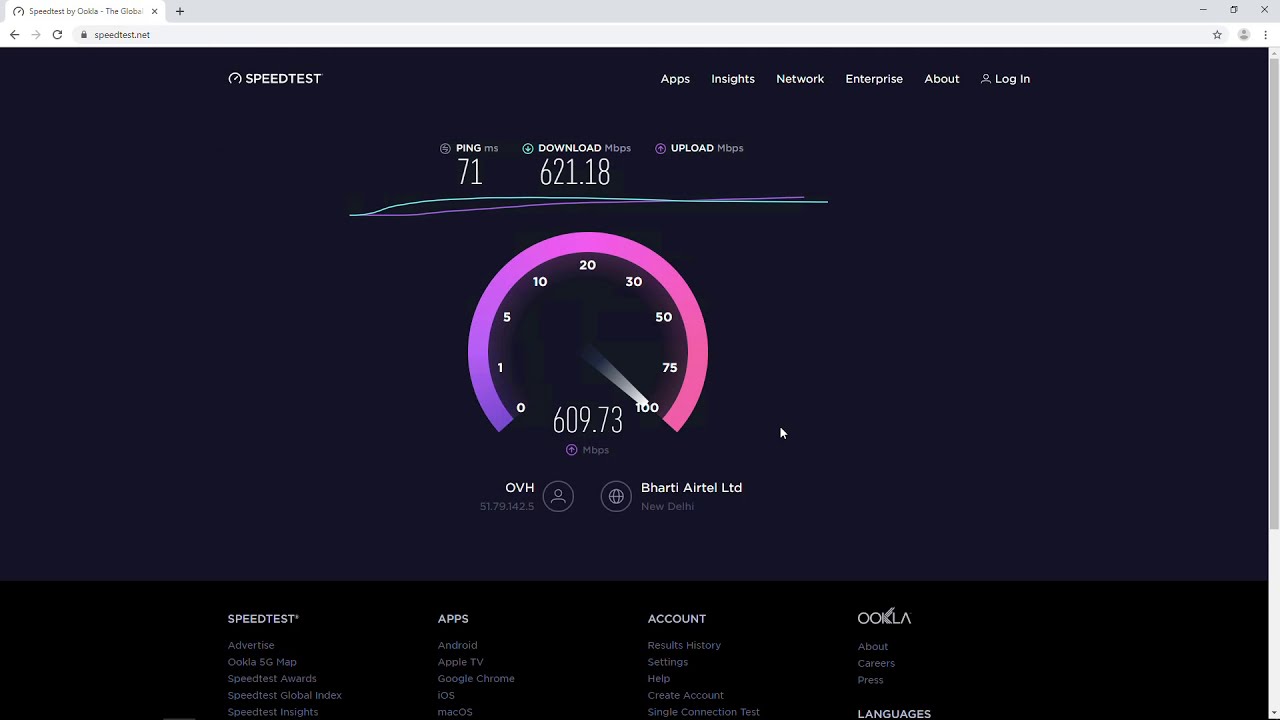Open Speedtest Awards link
This screenshot has height=720, width=1280.
coord(272,678)
